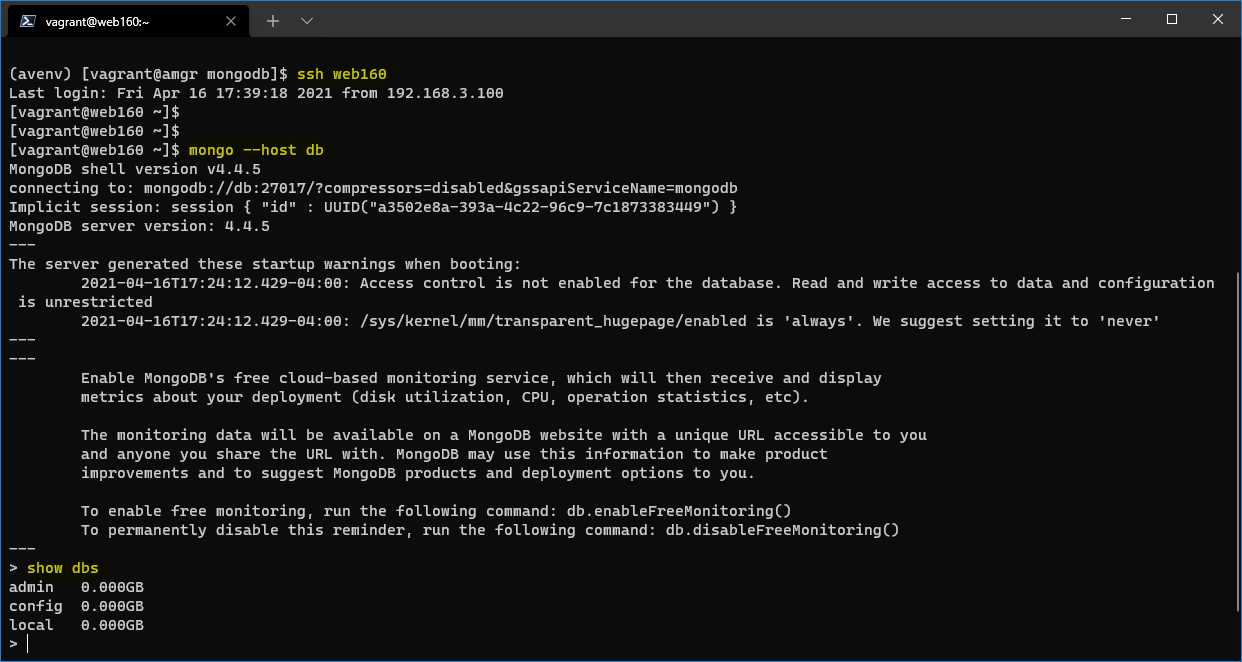Open a new tab with the plus button
This screenshot has height=662, width=1242.
(273, 20)
